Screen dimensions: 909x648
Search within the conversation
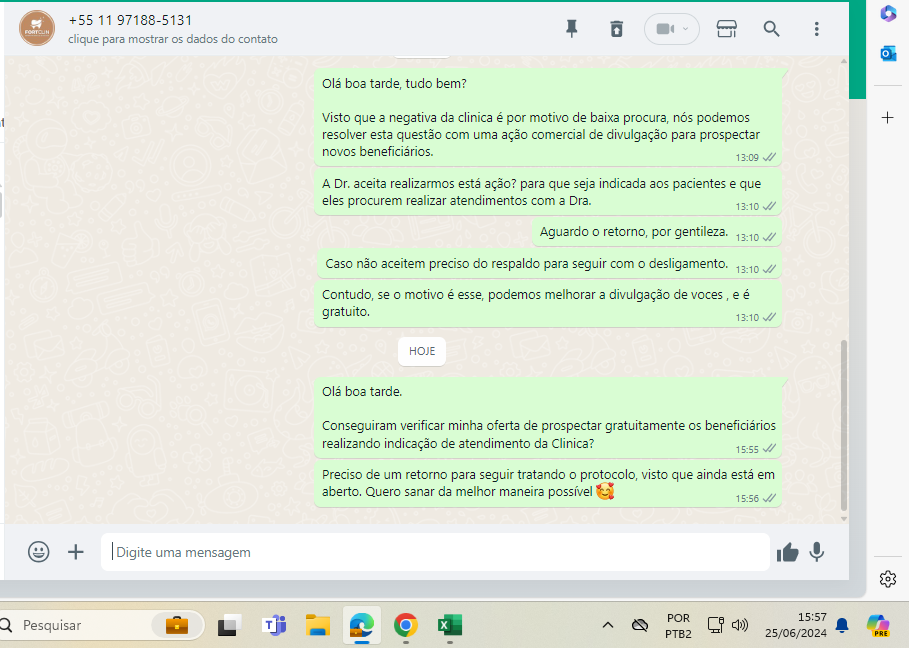771,28
